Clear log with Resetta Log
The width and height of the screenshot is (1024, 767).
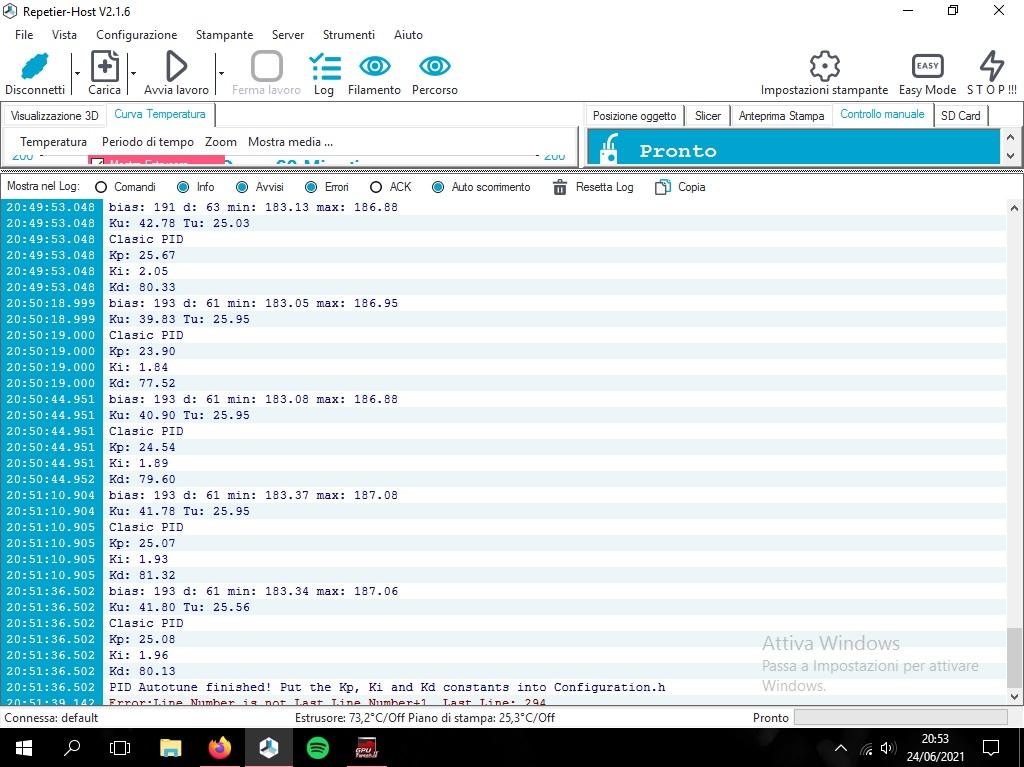pyautogui.click(x=594, y=188)
